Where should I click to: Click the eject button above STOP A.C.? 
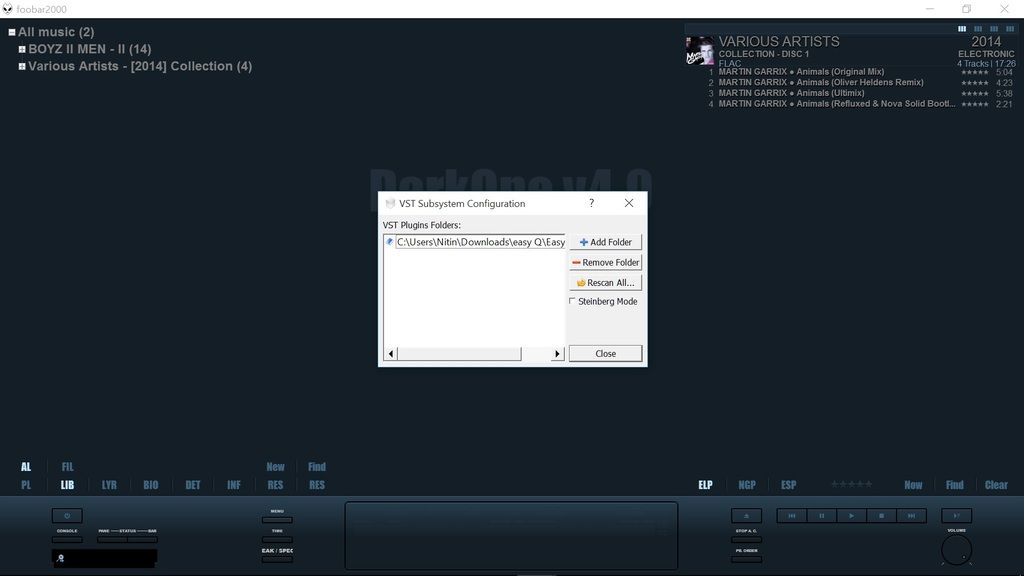click(x=746, y=516)
